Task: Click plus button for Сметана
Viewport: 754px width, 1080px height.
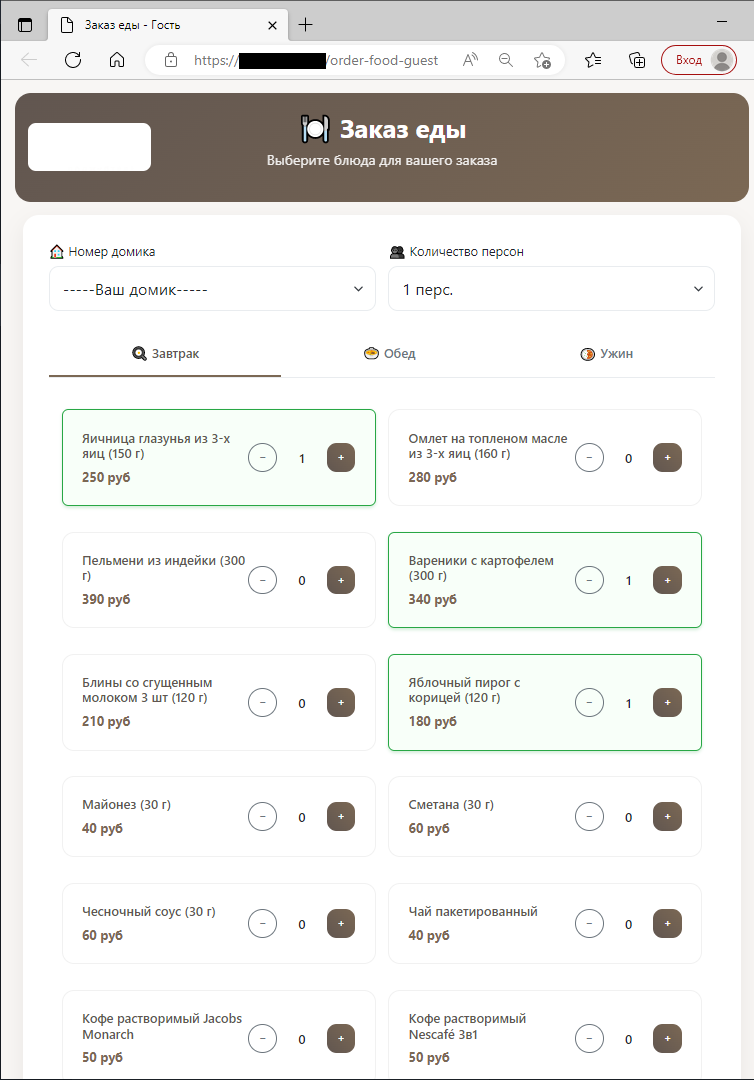Action: pyautogui.click(x=667, y=817)
